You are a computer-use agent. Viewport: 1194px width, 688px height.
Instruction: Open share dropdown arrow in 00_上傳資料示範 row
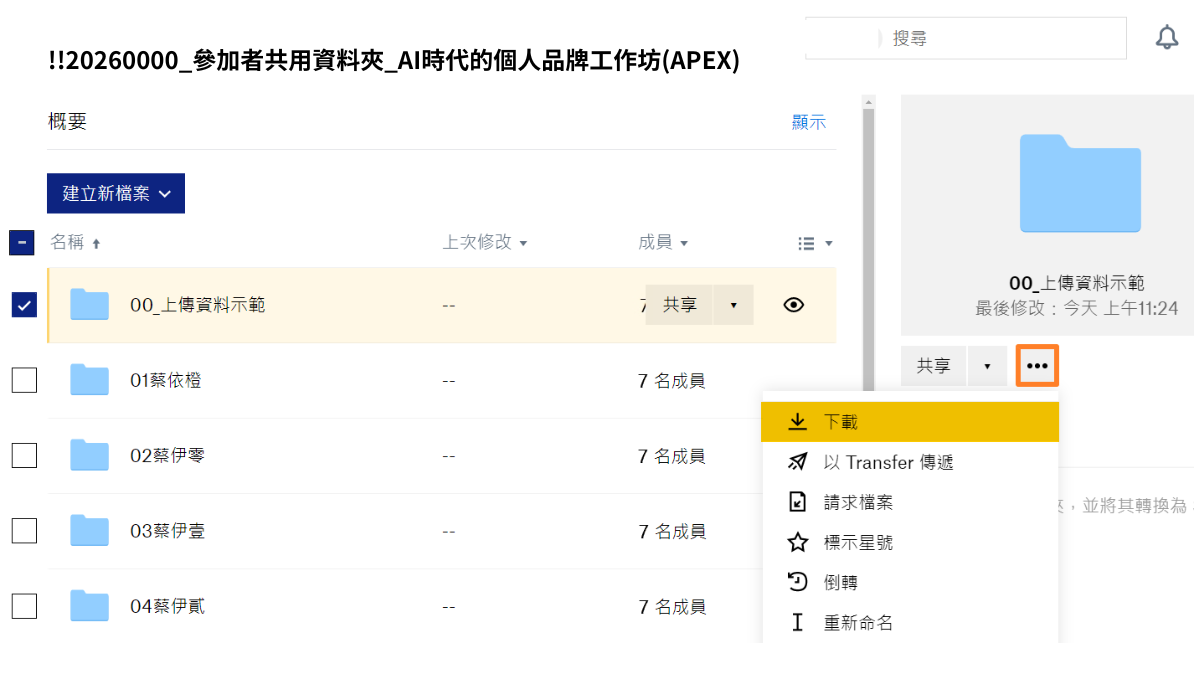(733, 305)
